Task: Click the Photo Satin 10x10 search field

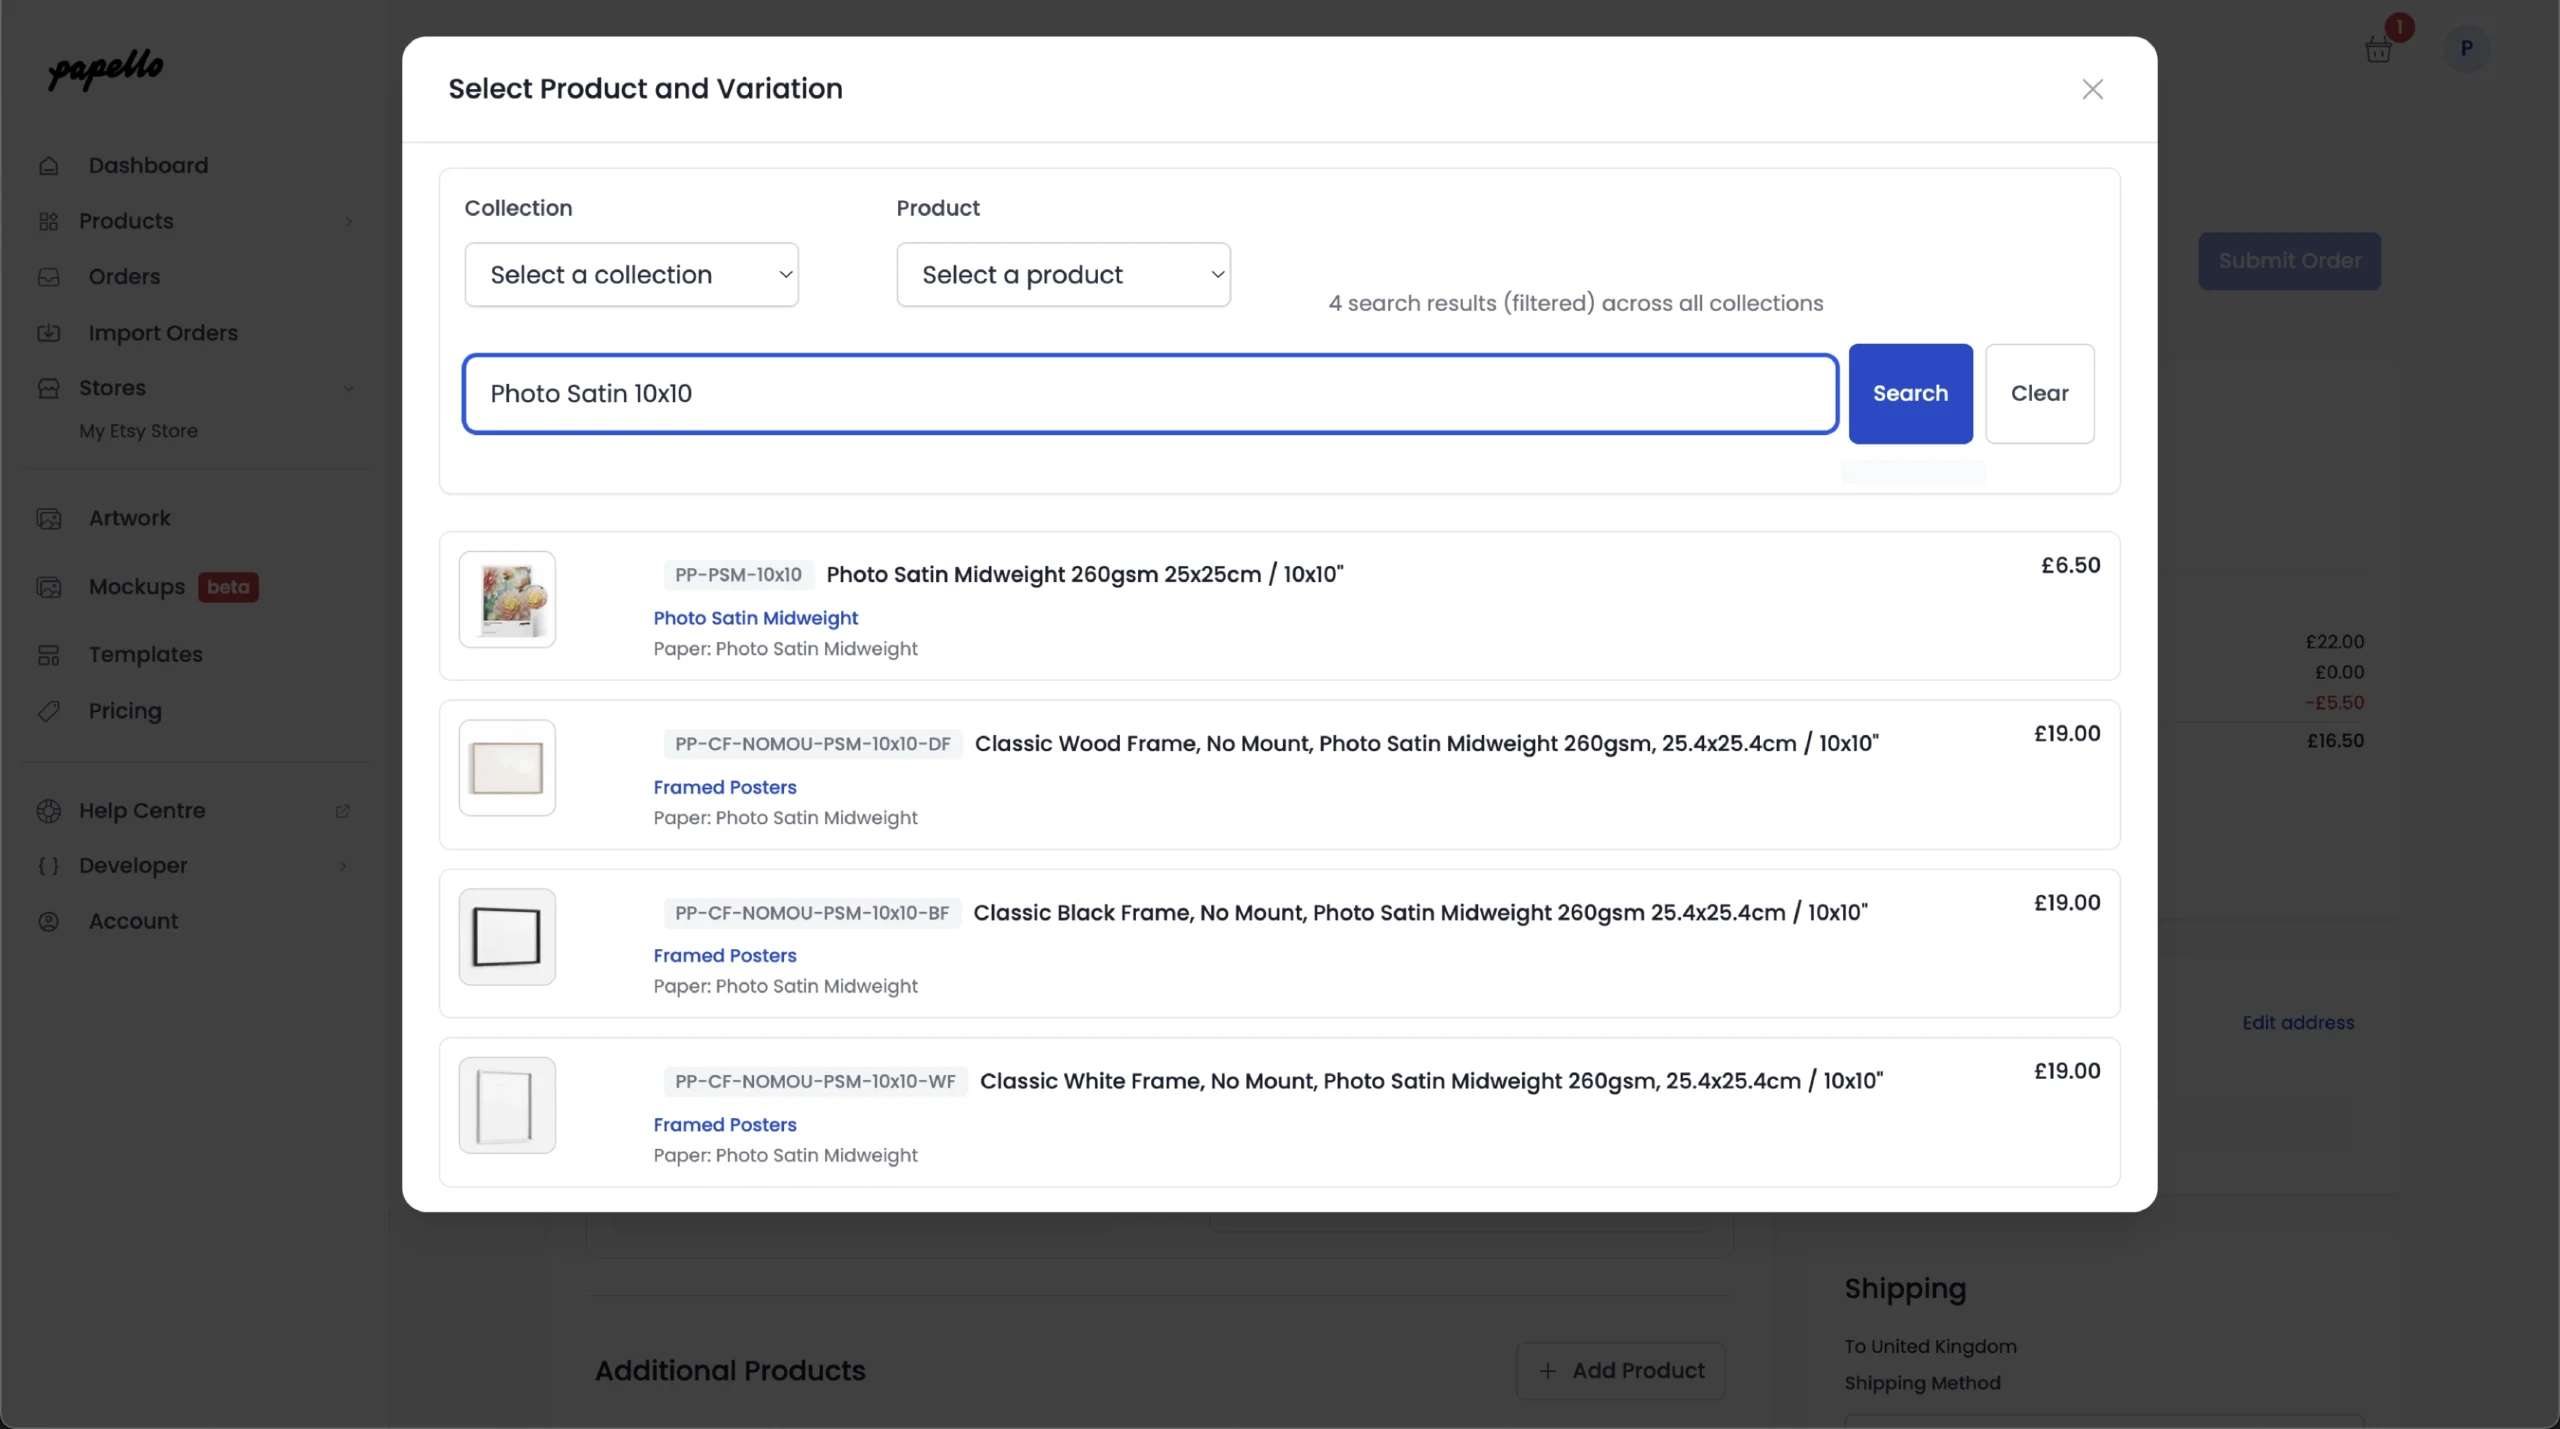Action: (x=1149, y=393)
